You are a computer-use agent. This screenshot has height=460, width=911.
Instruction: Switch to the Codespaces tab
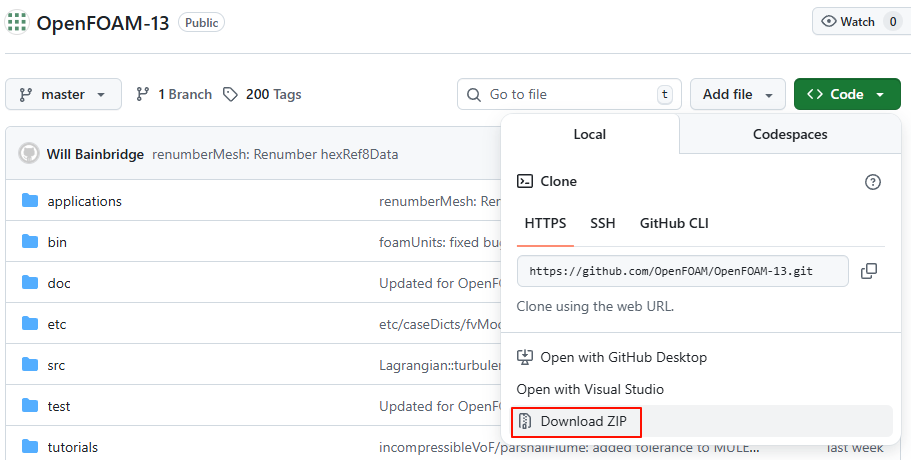tap(790, 134)
